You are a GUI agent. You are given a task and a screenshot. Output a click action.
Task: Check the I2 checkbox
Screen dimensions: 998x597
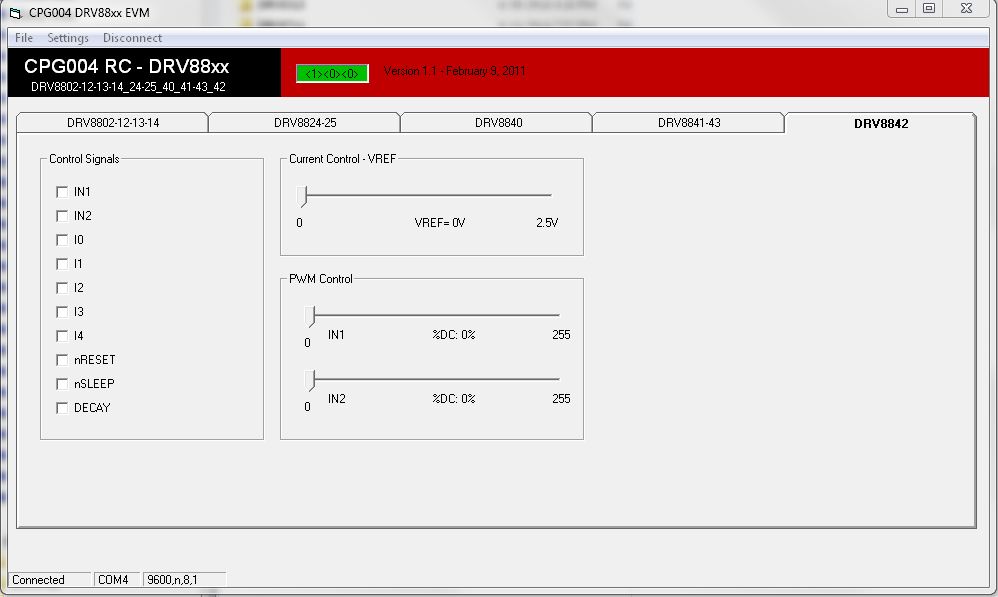coord(62,288)
